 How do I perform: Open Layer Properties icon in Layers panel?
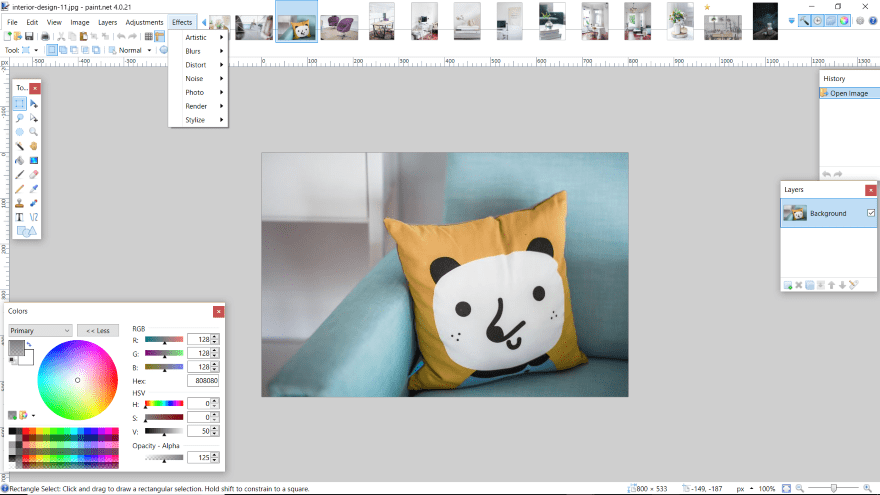click(x=853, y=285)
